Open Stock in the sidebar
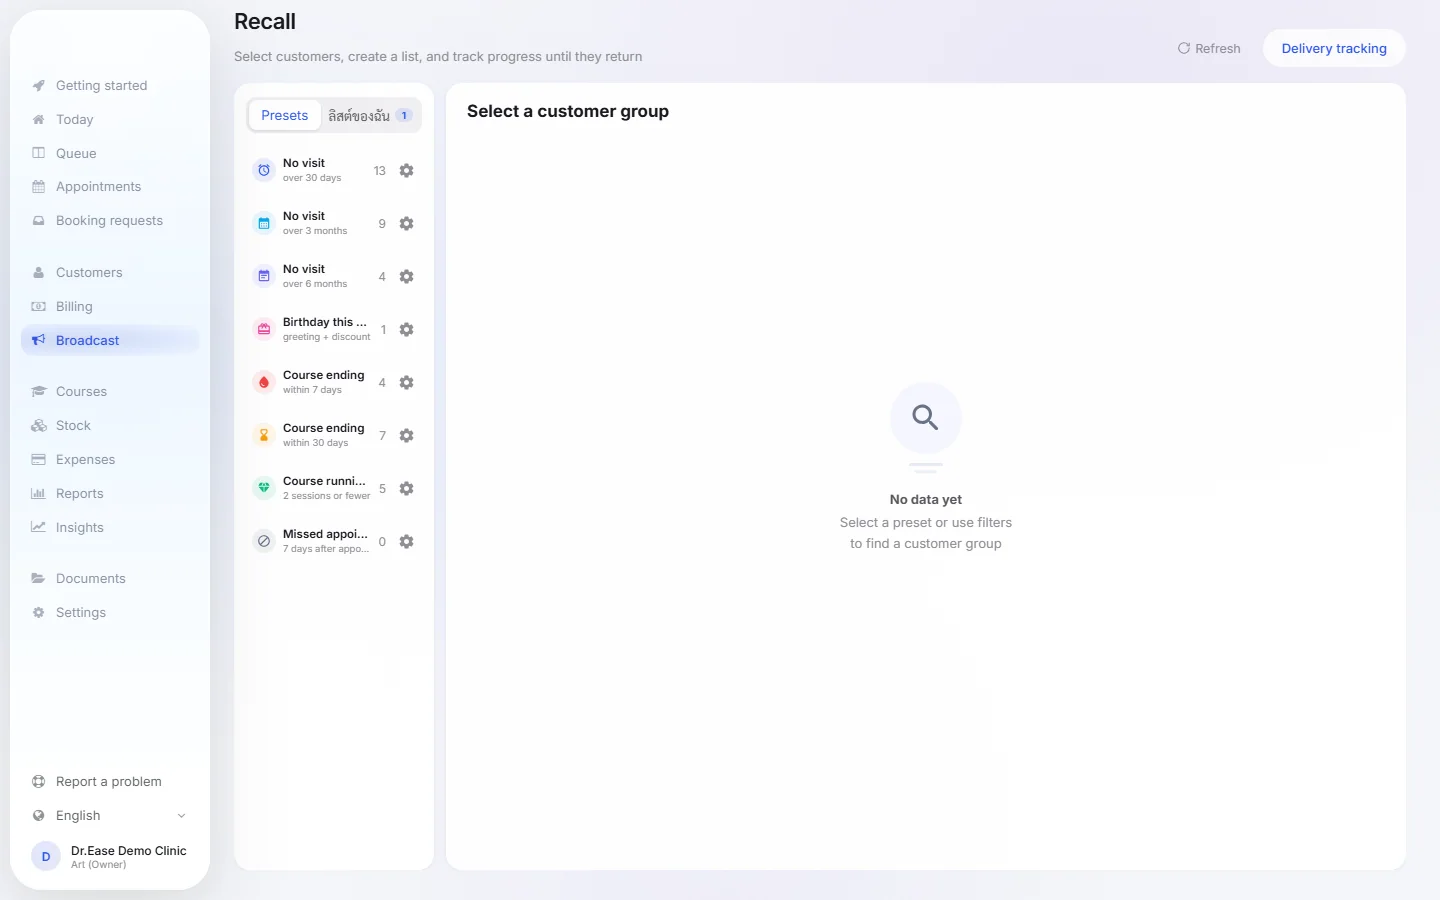Screen dimensions: 1440x900 point(110,426)
